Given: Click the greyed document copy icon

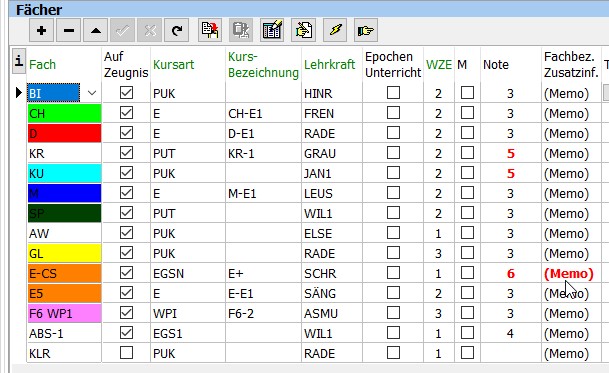Looking at the screenshot, I should coord(241,30).
